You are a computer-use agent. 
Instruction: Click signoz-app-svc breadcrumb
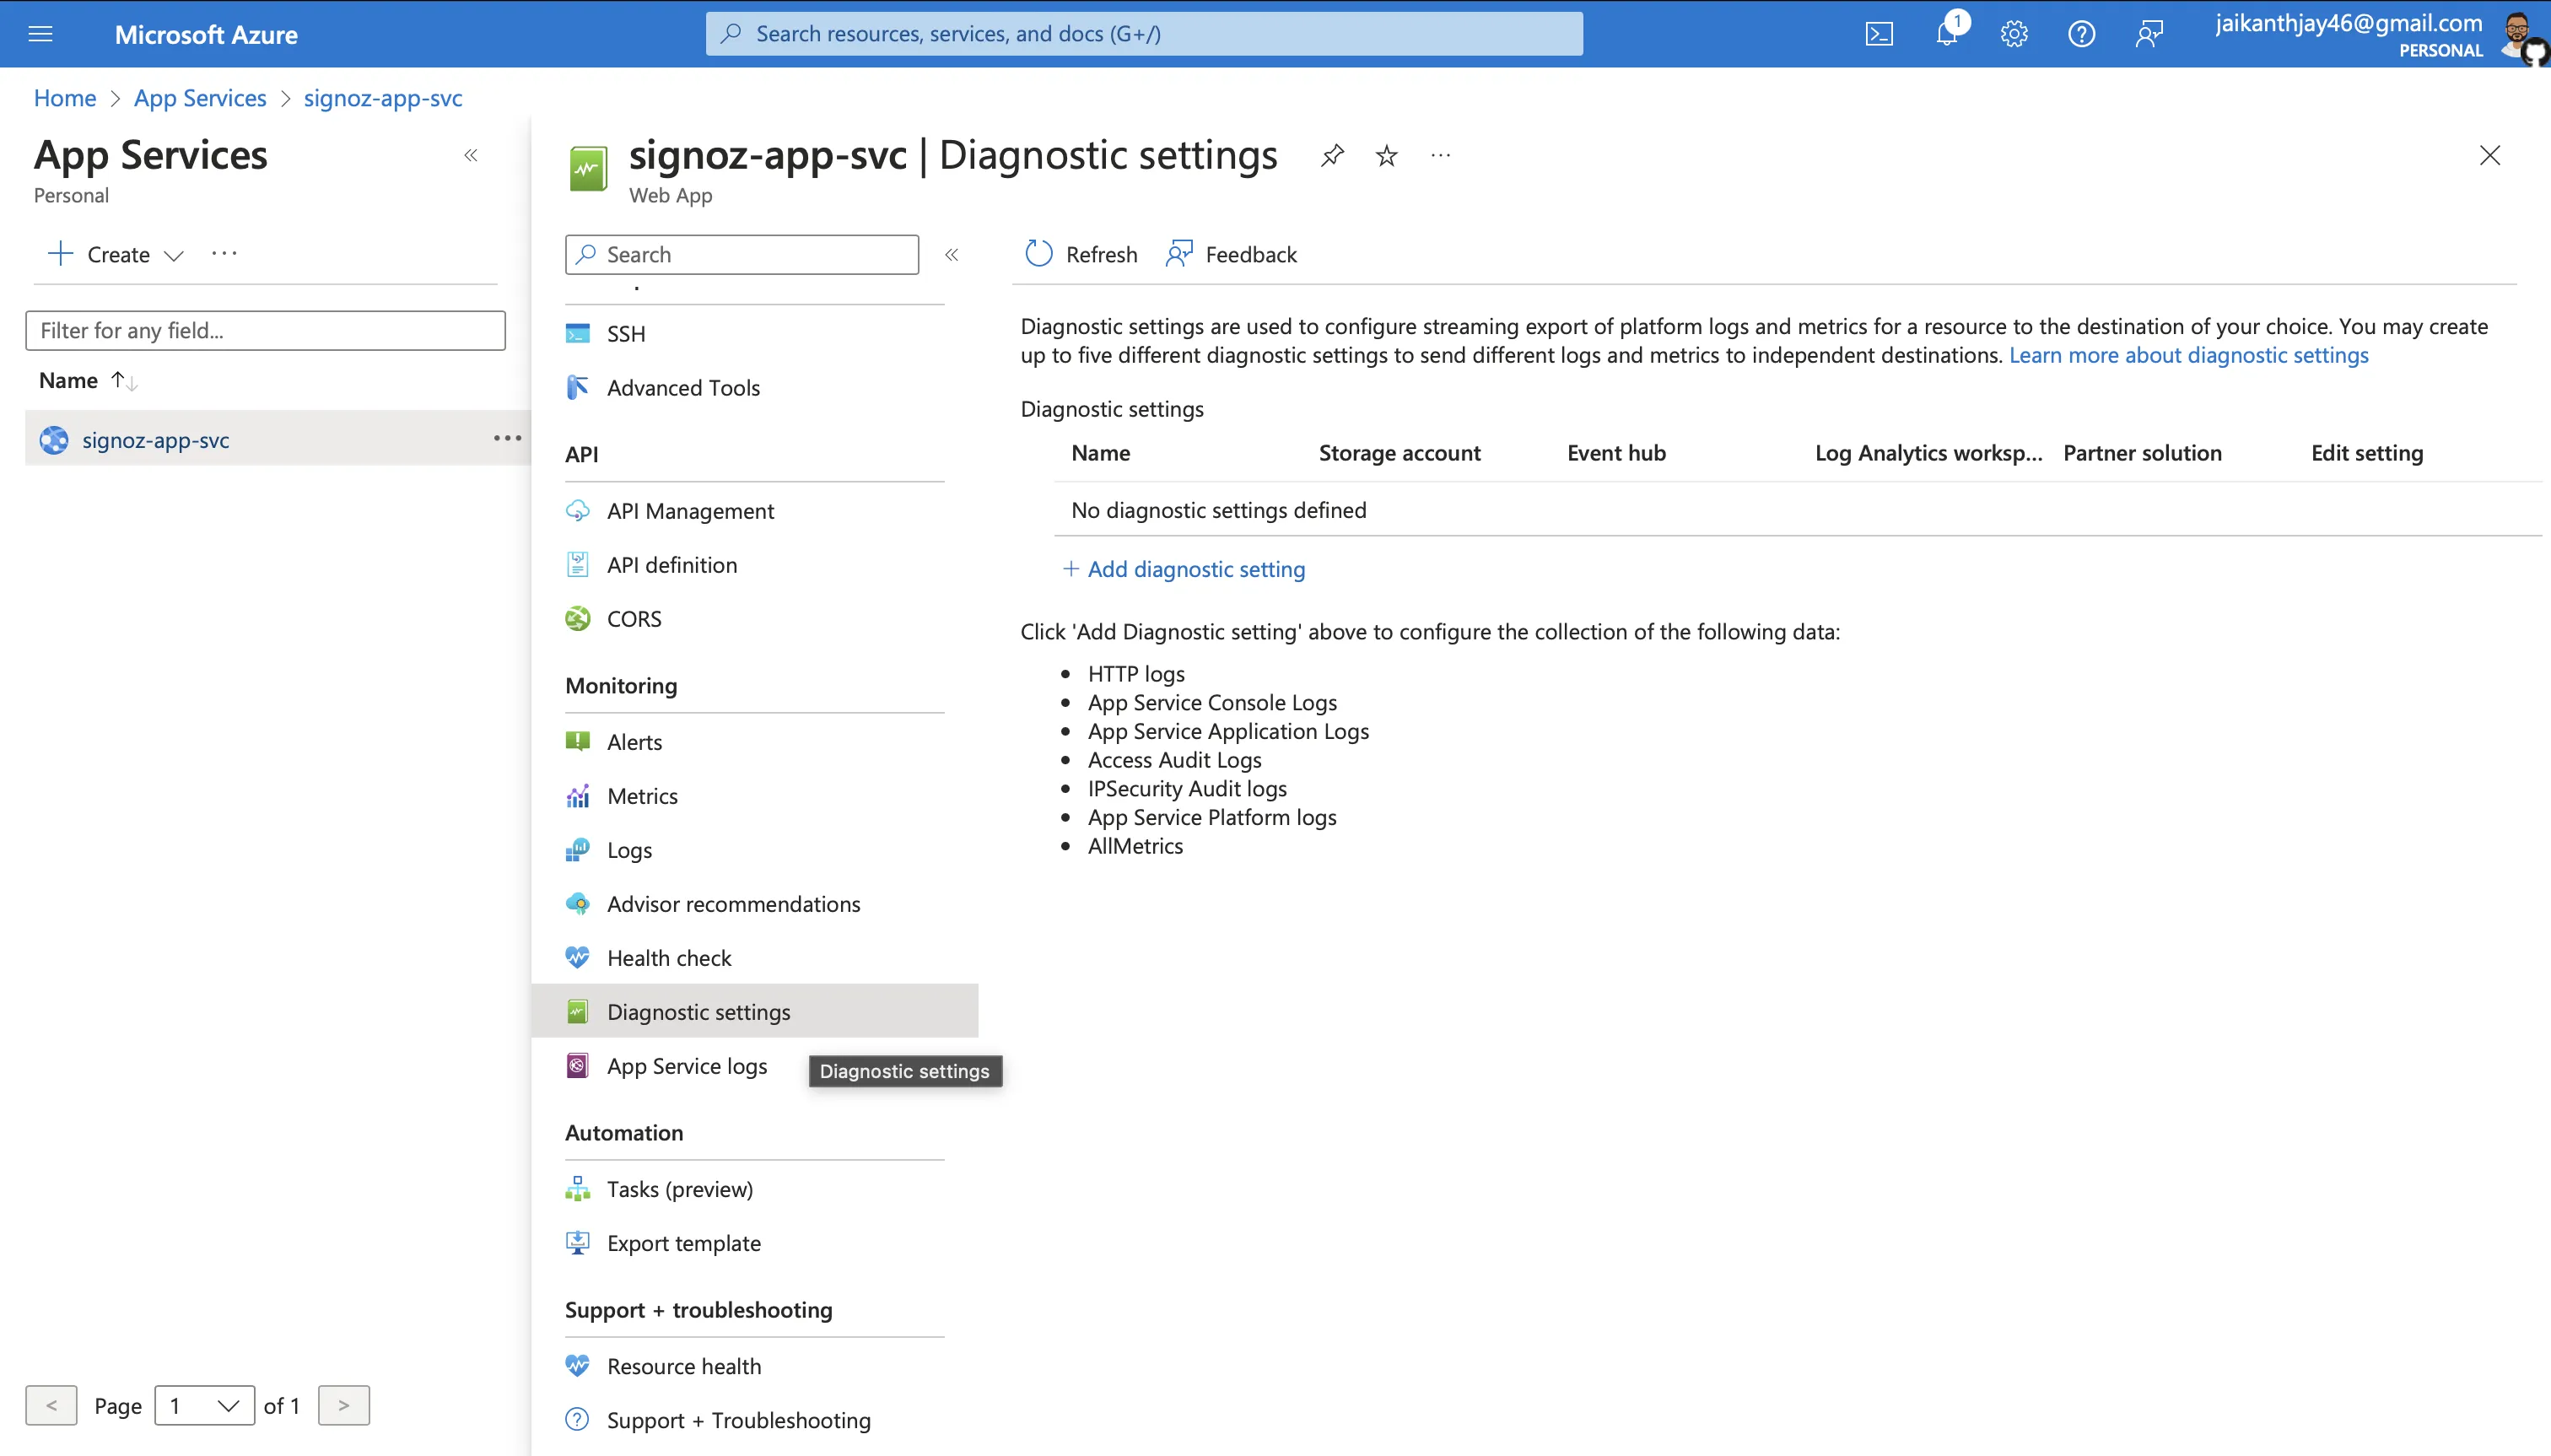383,98
